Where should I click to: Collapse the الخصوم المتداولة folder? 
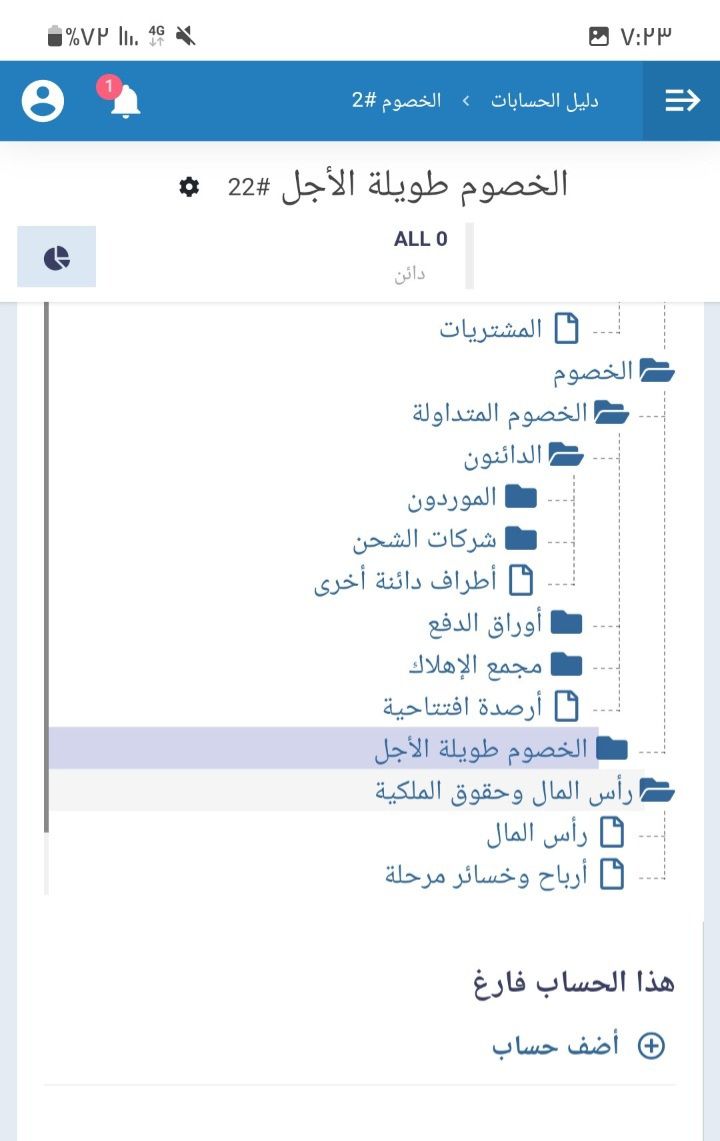(611, 413)
